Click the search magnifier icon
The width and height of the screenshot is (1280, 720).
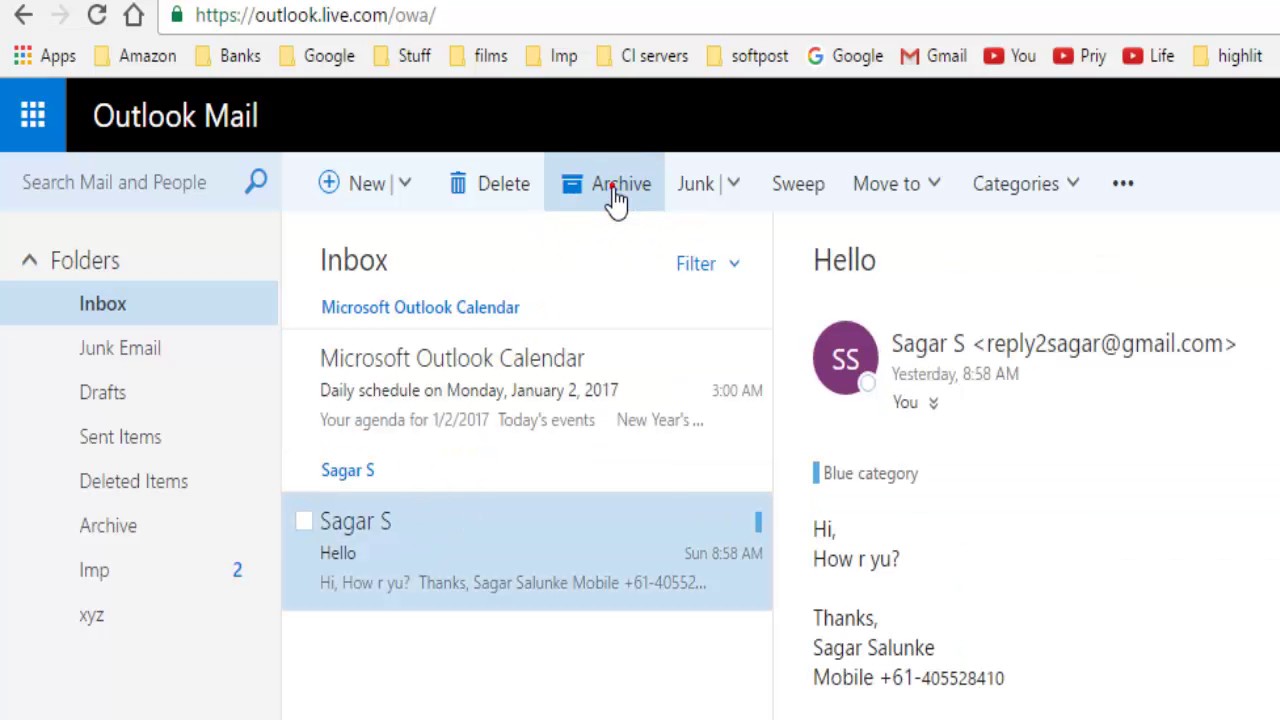coord(256,181)
